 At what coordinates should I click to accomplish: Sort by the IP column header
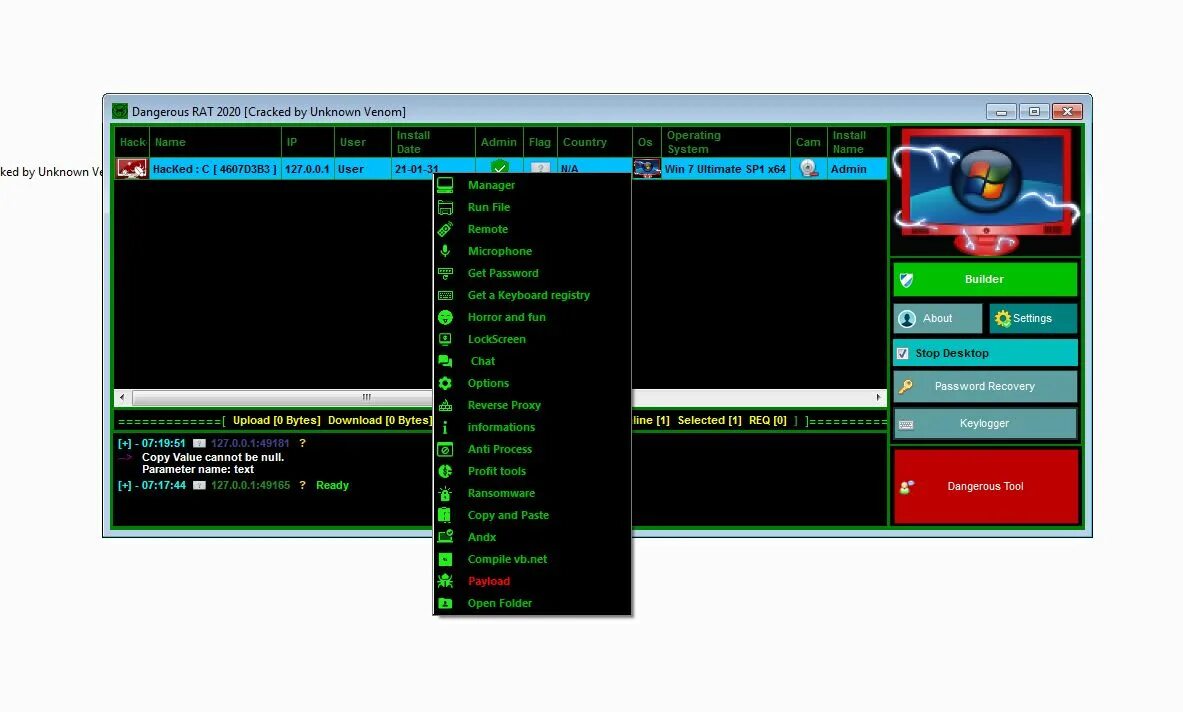click(x=308, y=142)
